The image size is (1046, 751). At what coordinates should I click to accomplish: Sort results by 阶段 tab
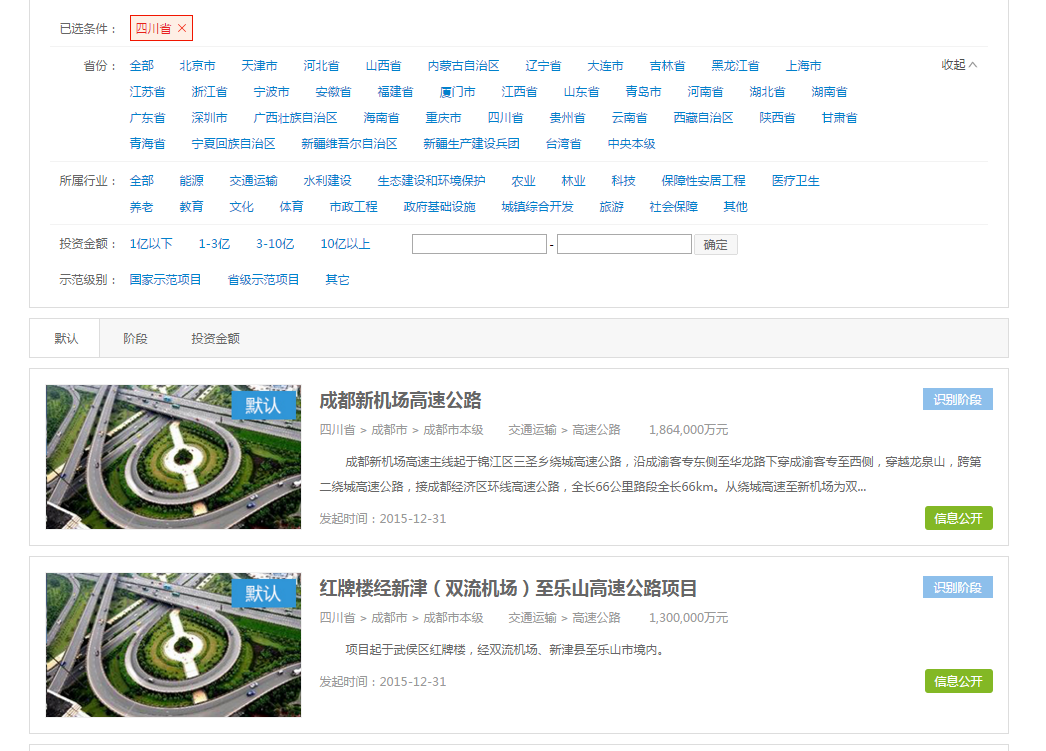tap(135, 338)
